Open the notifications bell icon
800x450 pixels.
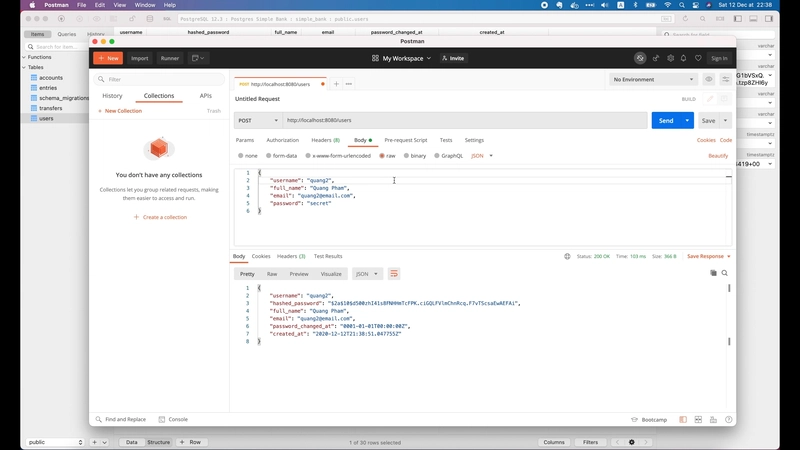(684, 58)
